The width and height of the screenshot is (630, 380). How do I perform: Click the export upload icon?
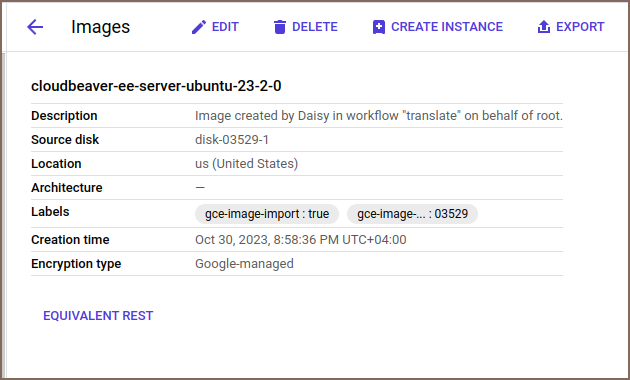point(544,27)
